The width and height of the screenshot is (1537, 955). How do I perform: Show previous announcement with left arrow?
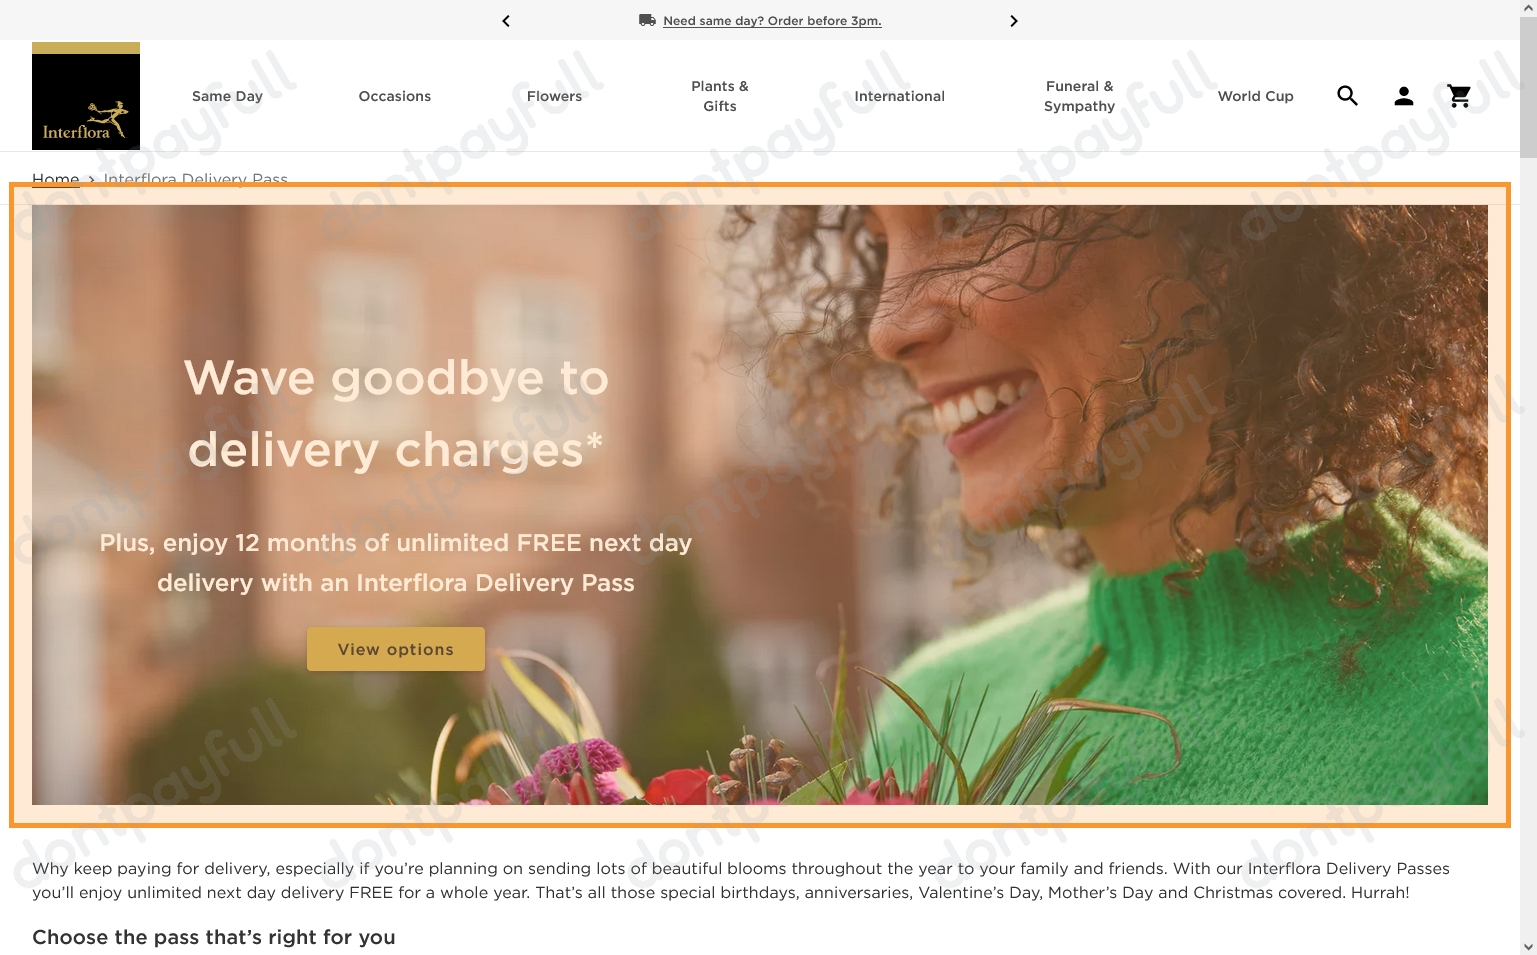506,20
